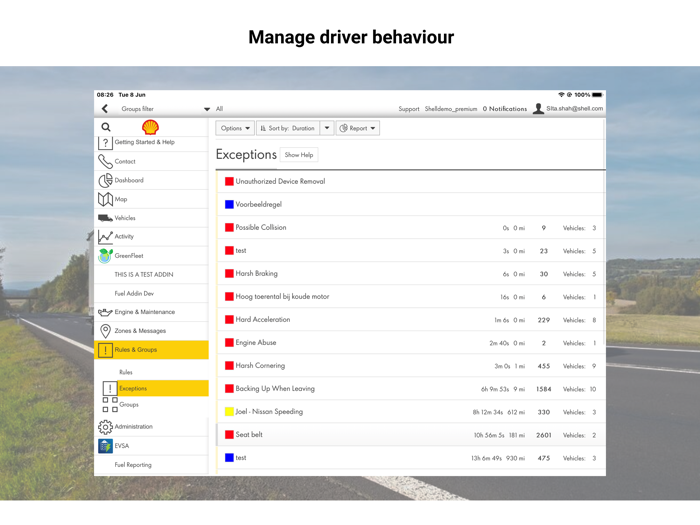The height and width of the screenshot is (525, 700).
Task: Select the Rules submenu item
Action: 125,372
